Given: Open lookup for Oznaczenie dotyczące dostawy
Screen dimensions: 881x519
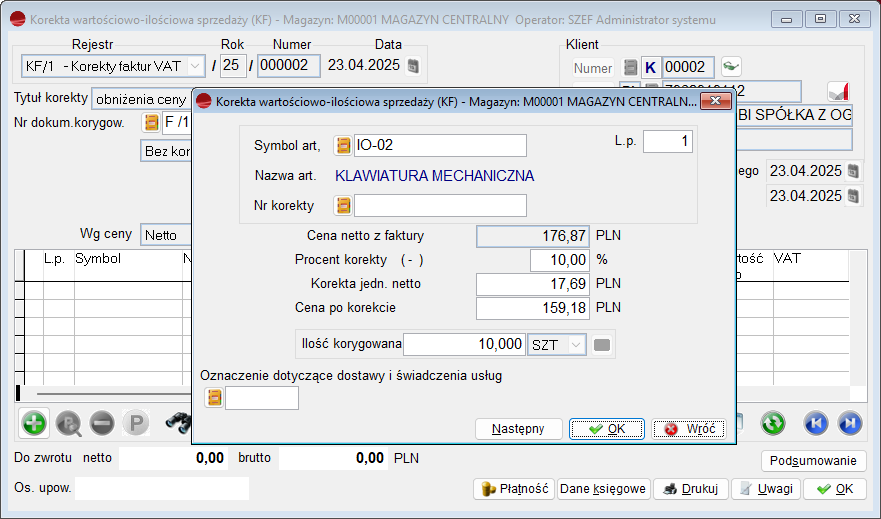Looking at the screenshot, I should [x=214, y=398].
